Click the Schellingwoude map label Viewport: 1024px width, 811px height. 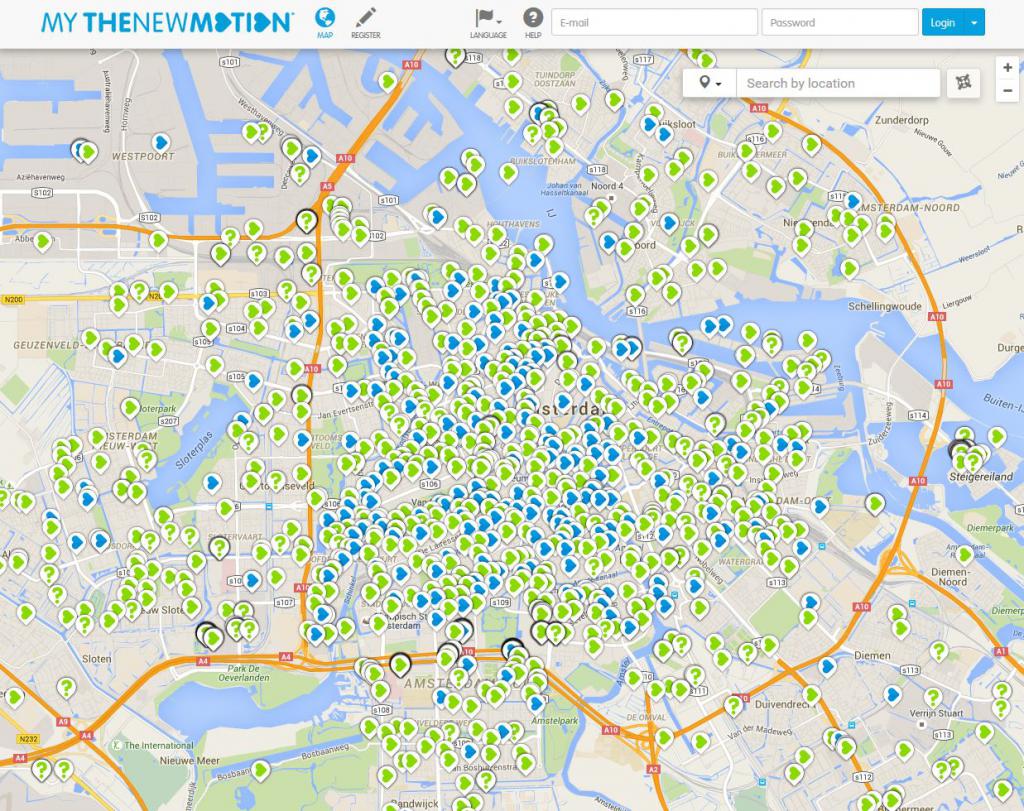[x=885, y=306]
